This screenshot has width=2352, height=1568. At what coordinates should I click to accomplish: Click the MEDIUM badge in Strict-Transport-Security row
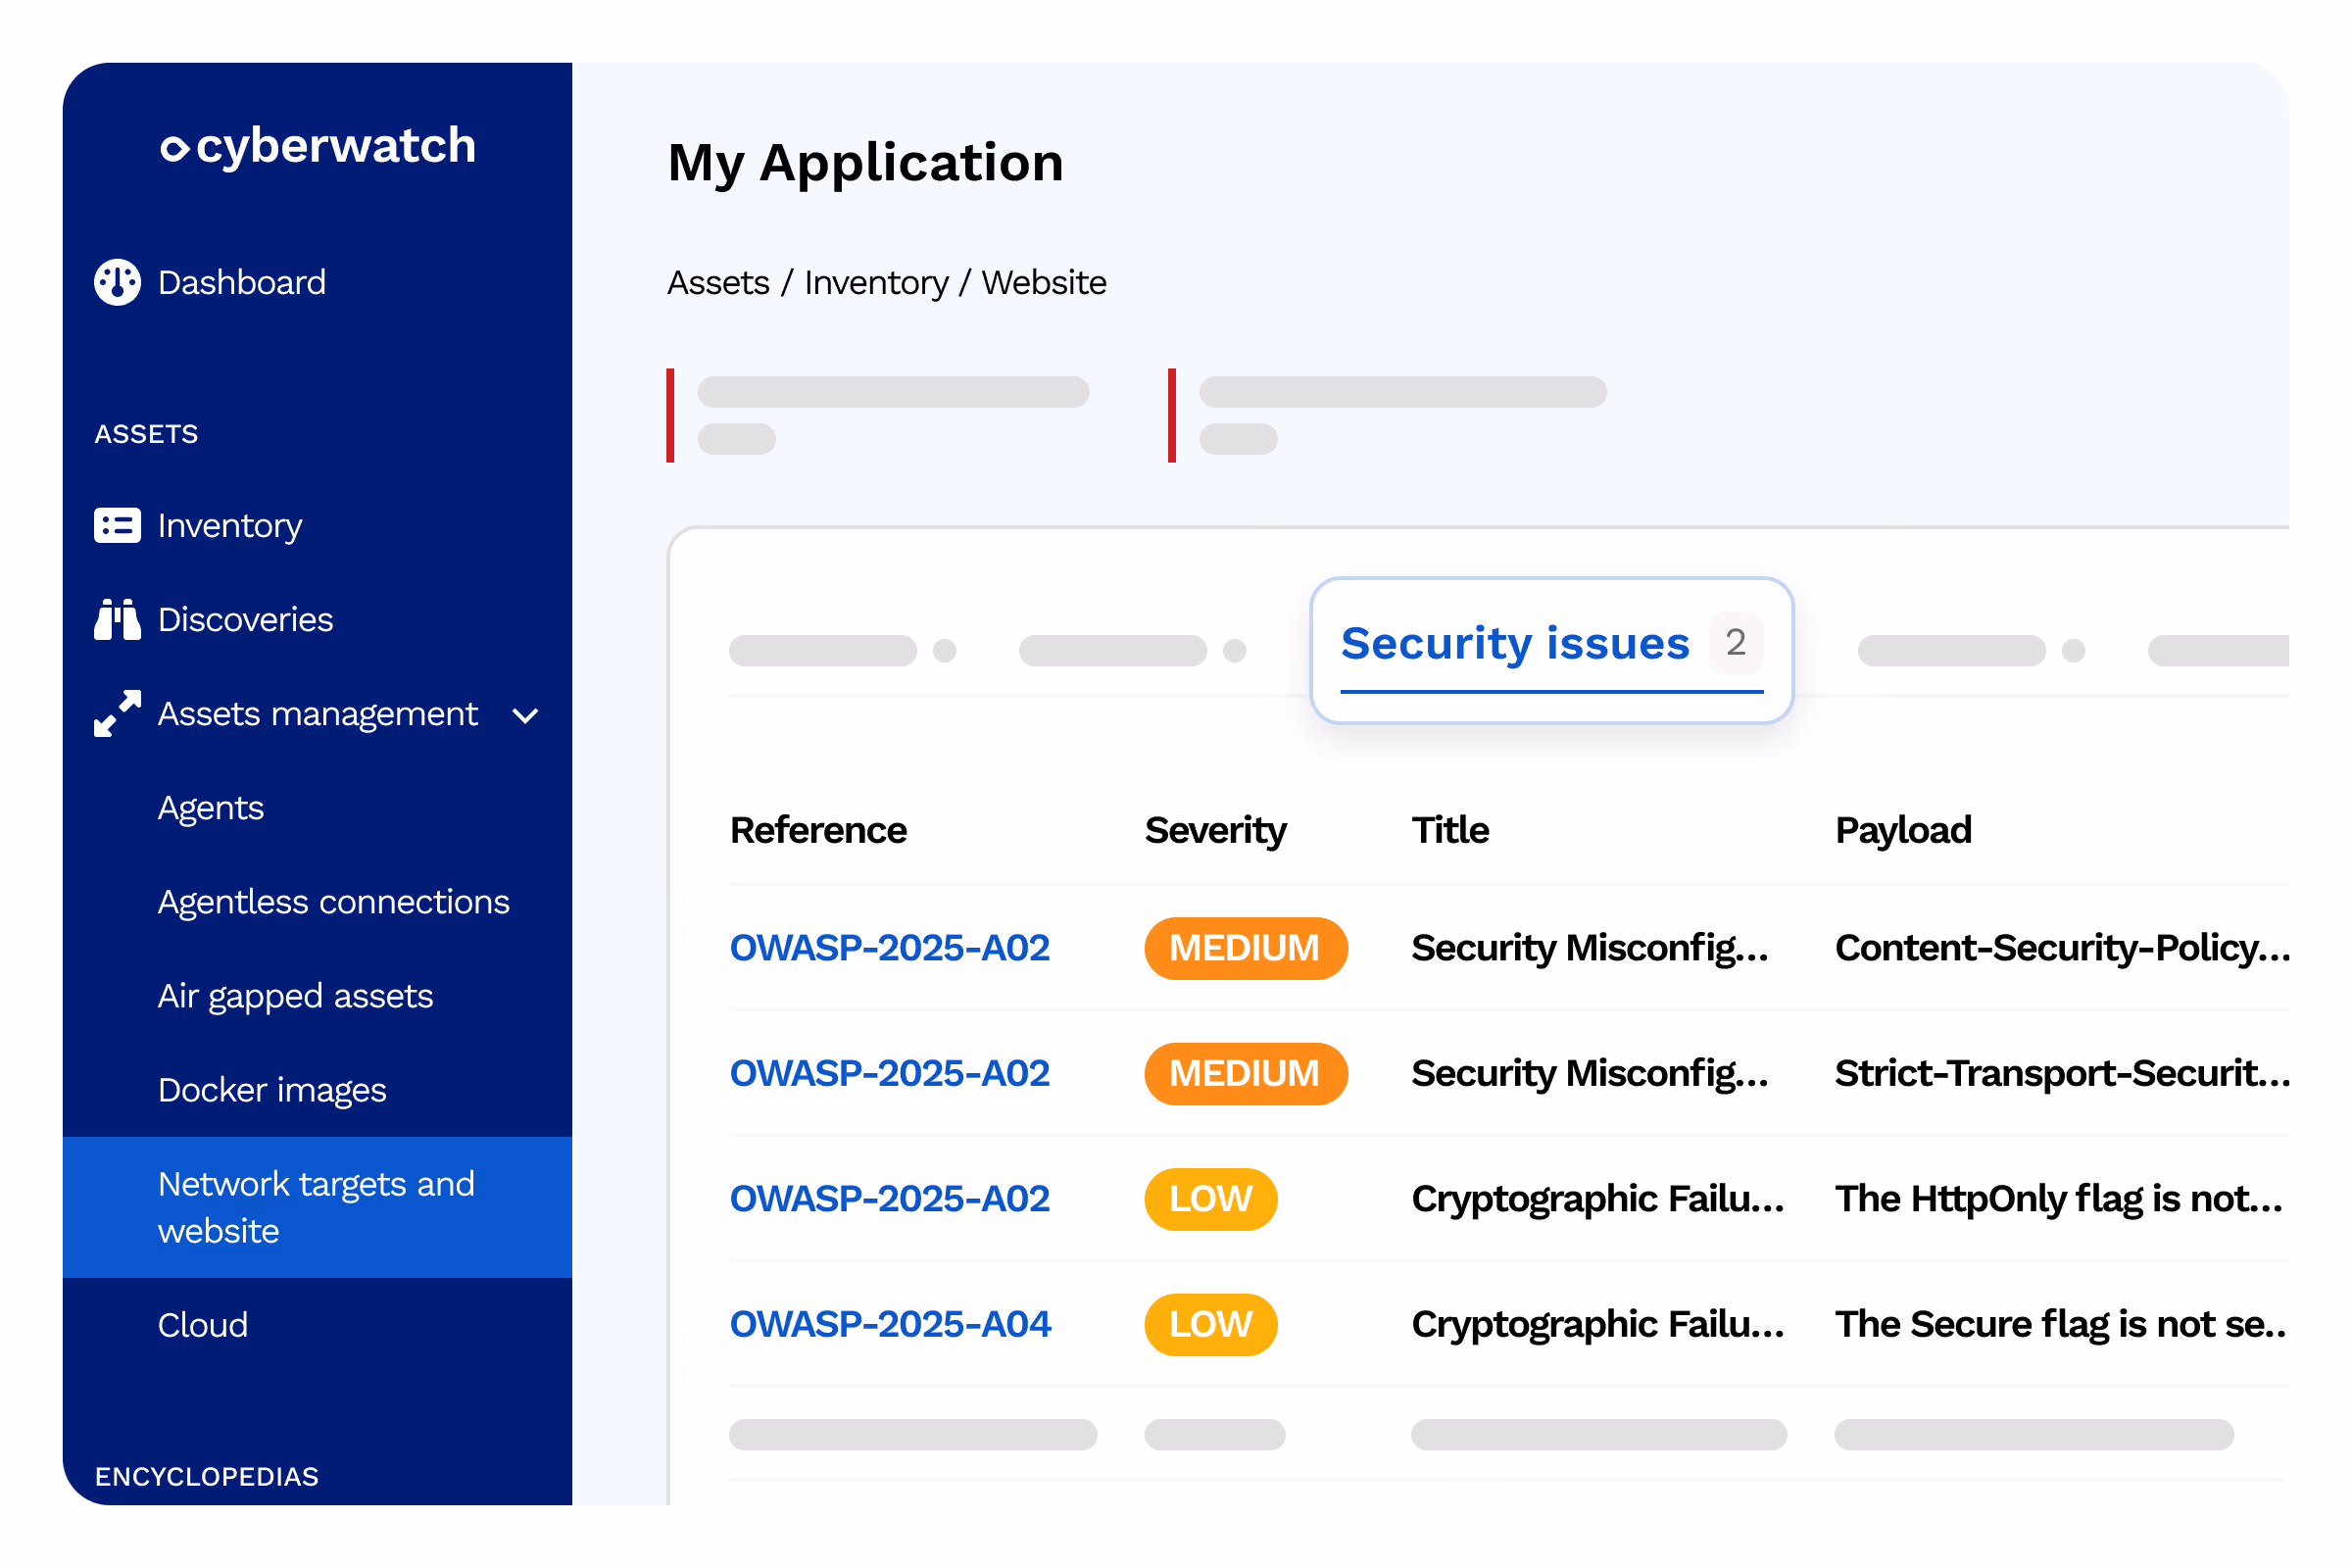tap(1246, 1074)
